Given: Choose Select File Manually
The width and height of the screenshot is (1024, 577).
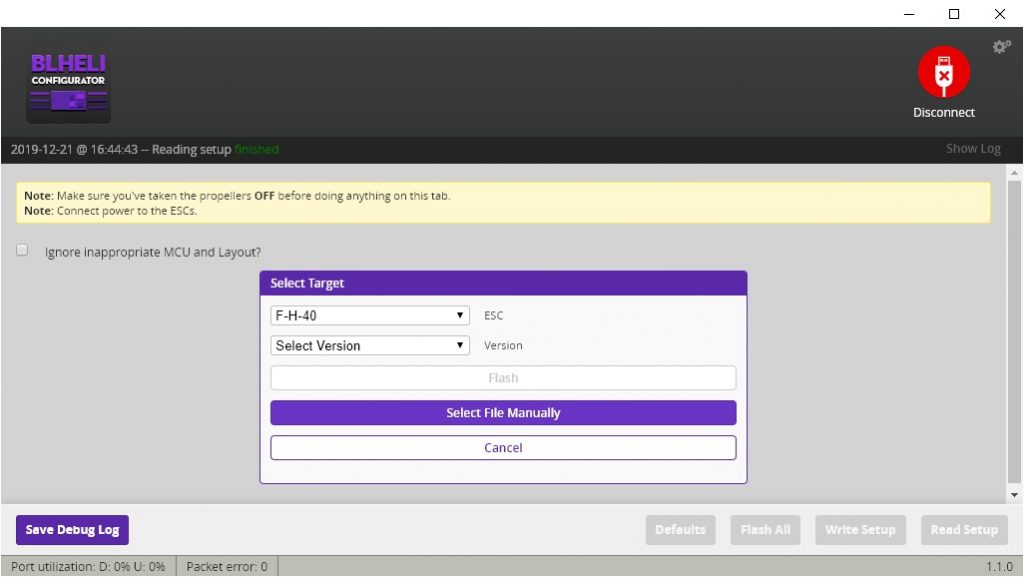Looking at the screenshot, I should pos(503,413).
